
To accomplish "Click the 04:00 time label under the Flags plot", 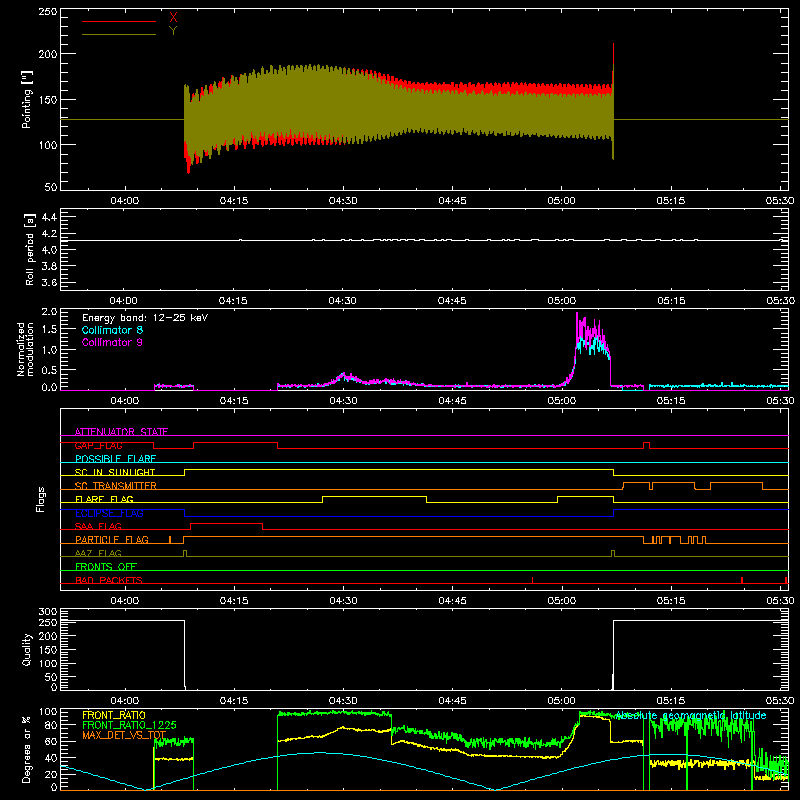I will [x=125, y=601].
